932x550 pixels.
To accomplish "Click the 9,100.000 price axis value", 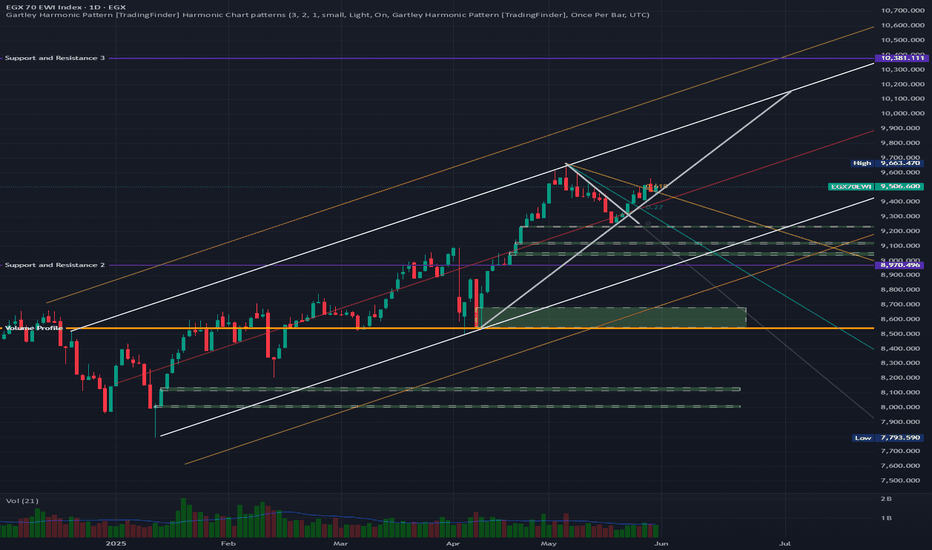I will (902, 246).
